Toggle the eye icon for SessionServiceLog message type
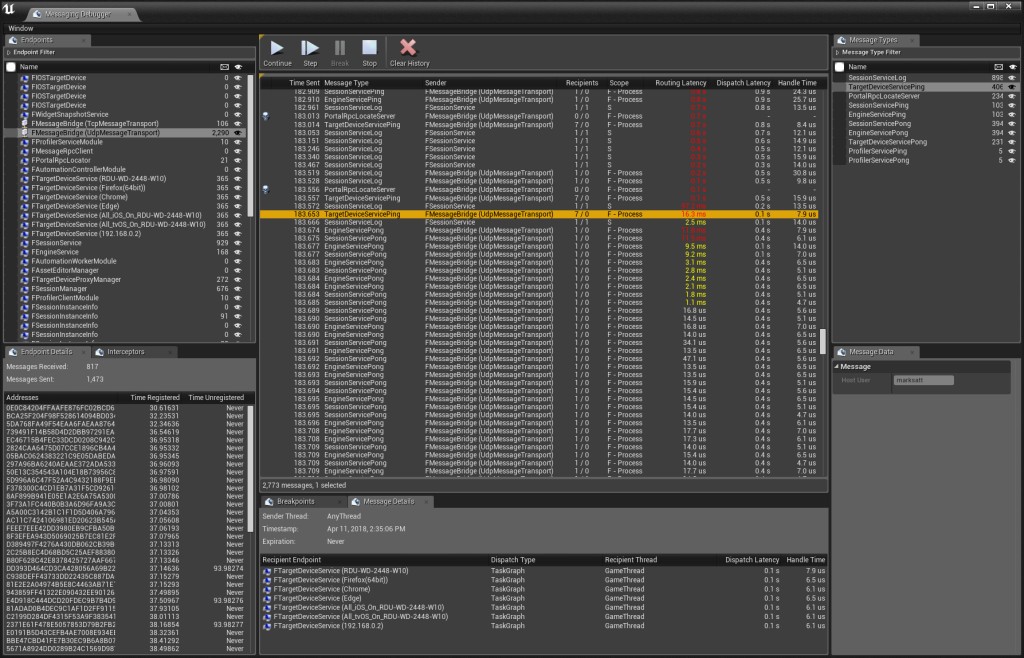The width and height of the screenshot is (1024, 658). [1013, 78]
